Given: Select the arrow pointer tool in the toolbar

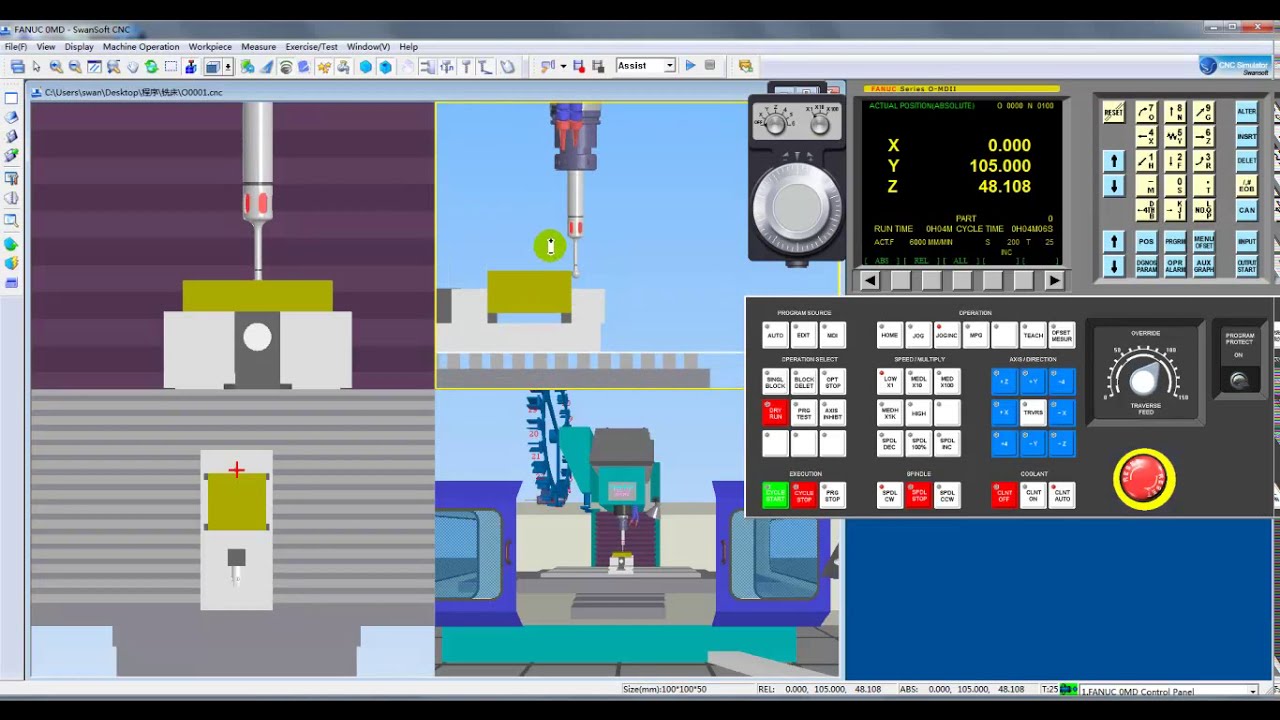Looking at the screenshot, I should (36, 66).
